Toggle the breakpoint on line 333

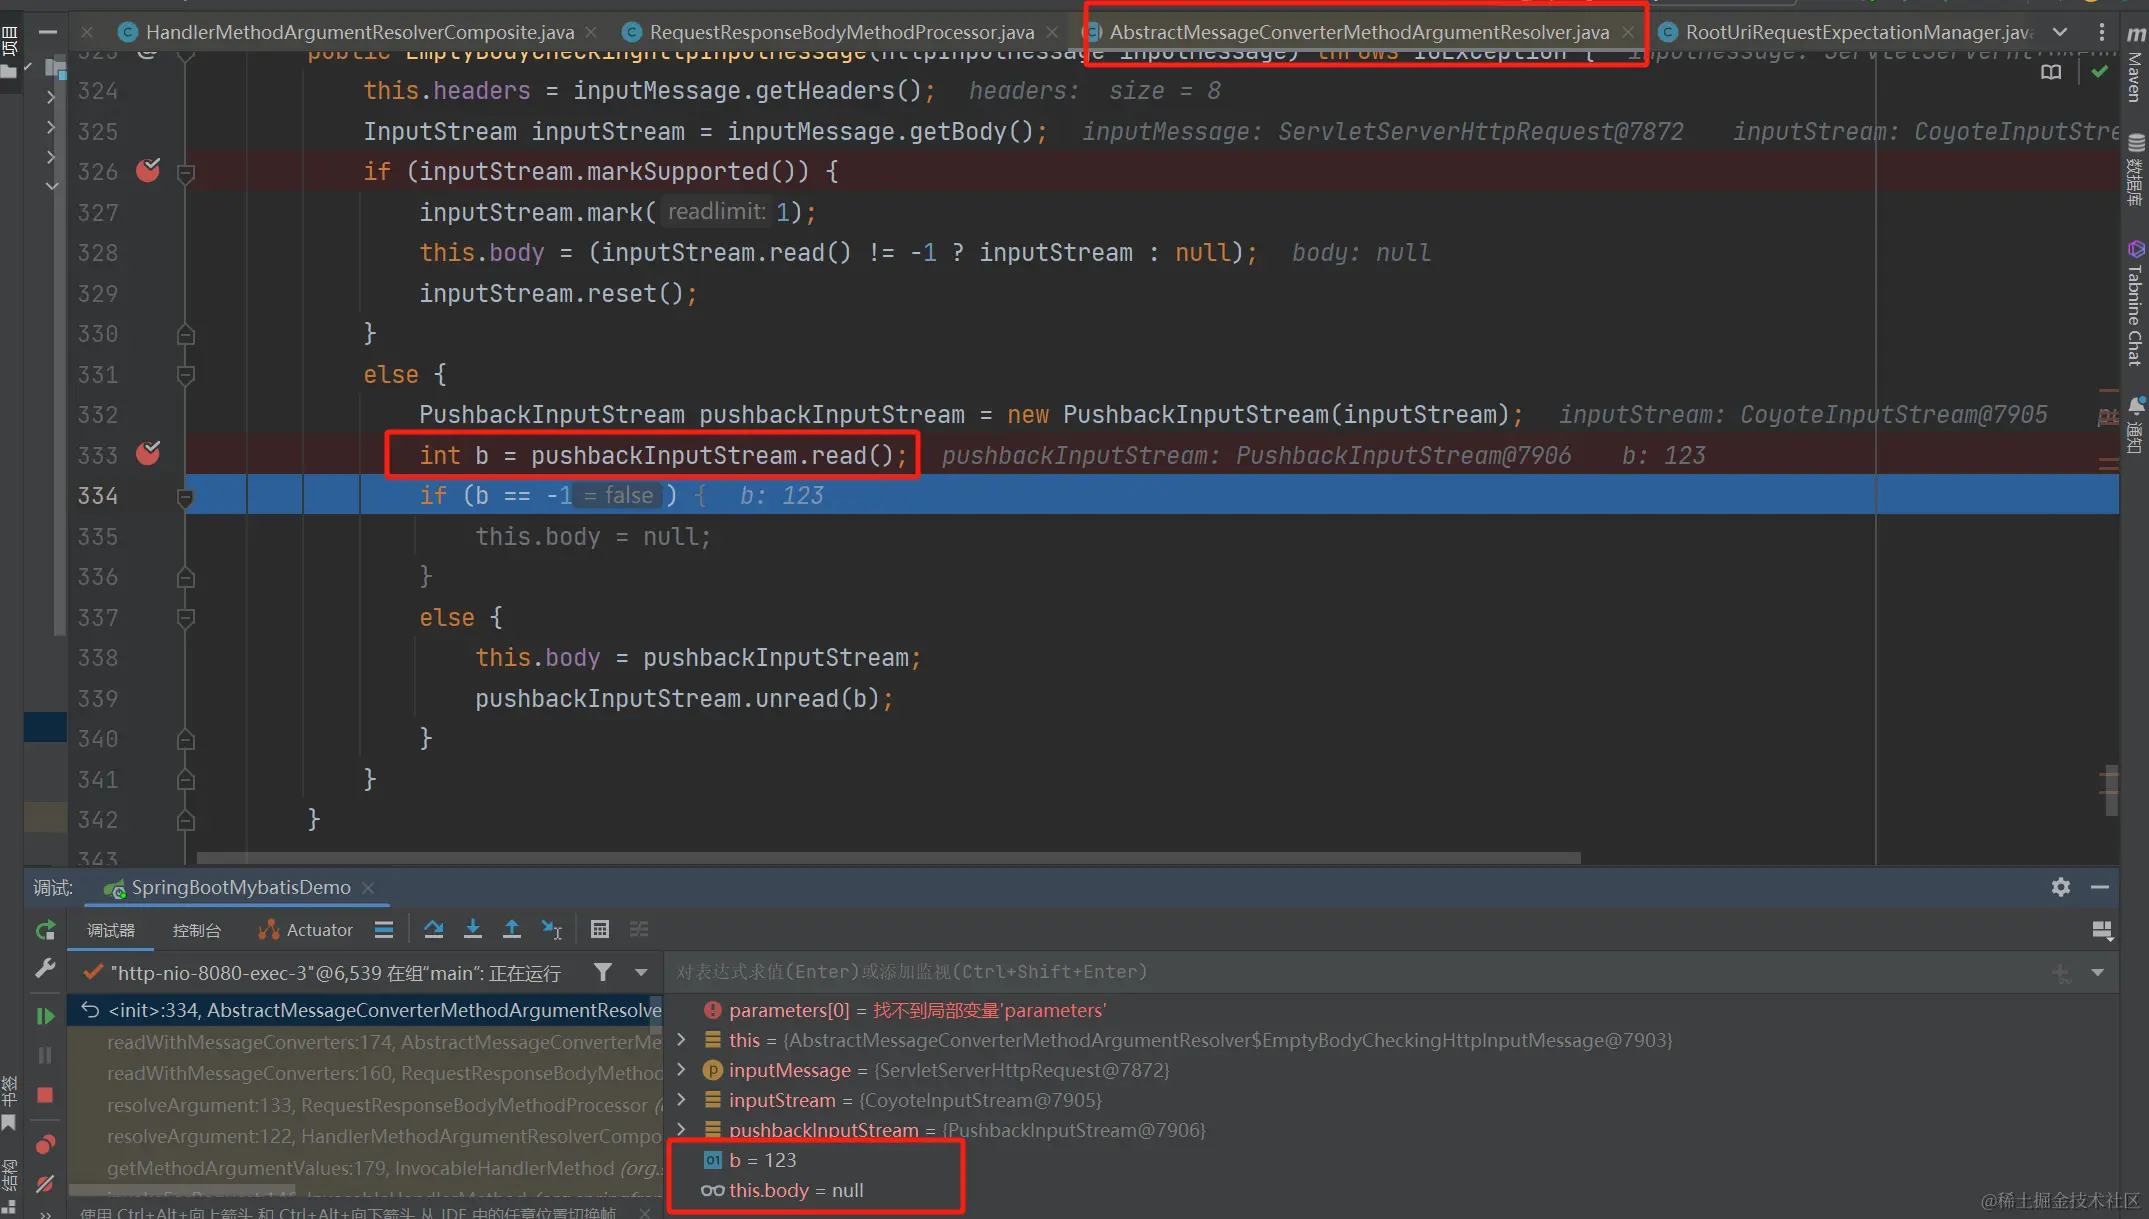tap(148, 454)
